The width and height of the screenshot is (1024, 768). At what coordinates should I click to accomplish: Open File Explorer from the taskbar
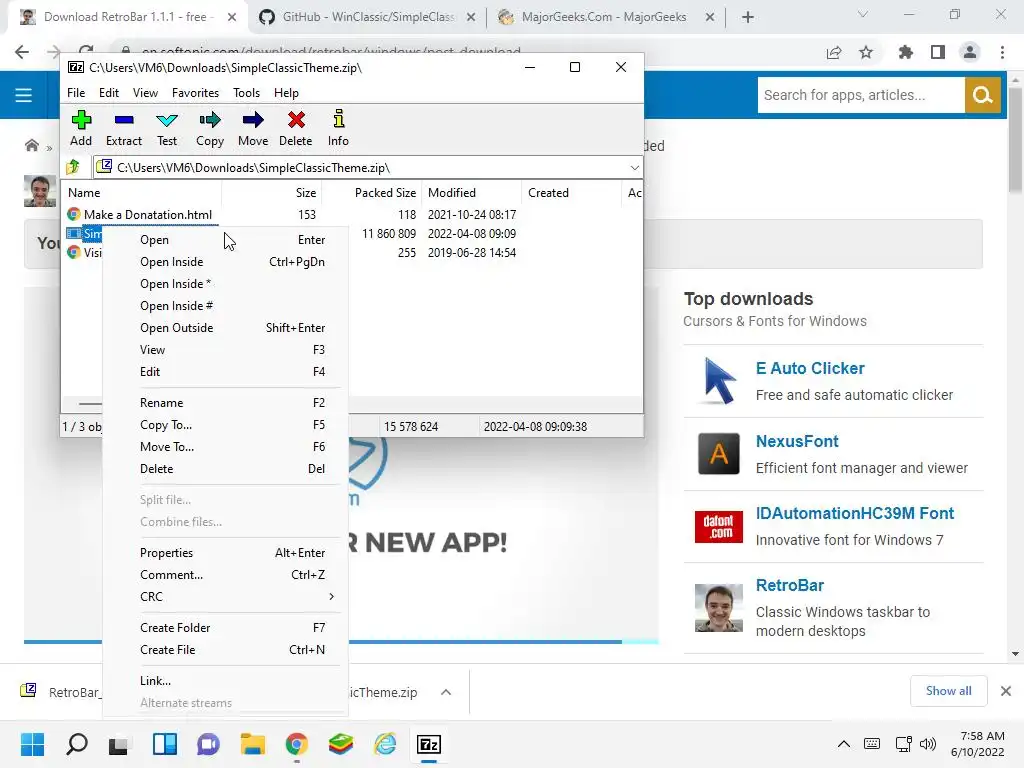coord(253,744)
